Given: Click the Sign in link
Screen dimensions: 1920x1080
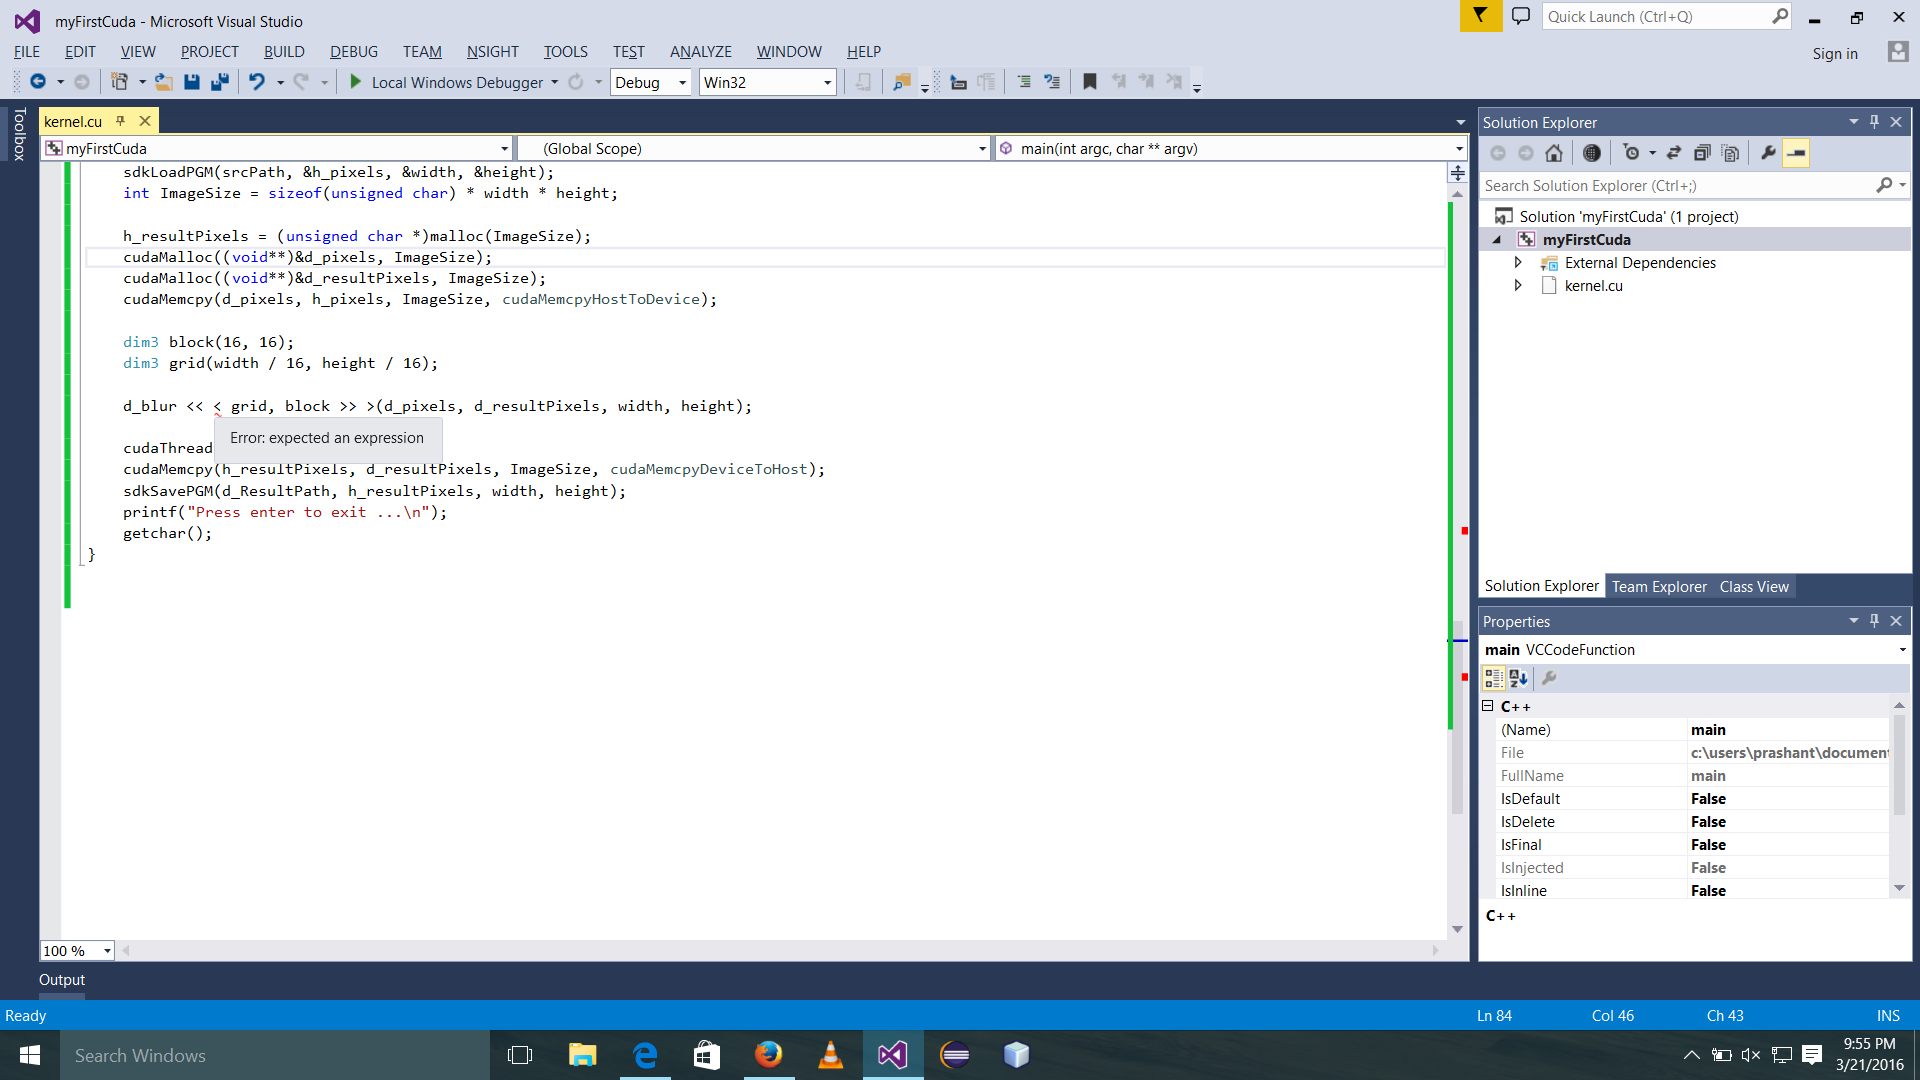Looking at the screenshot, I should (1835, 54).
